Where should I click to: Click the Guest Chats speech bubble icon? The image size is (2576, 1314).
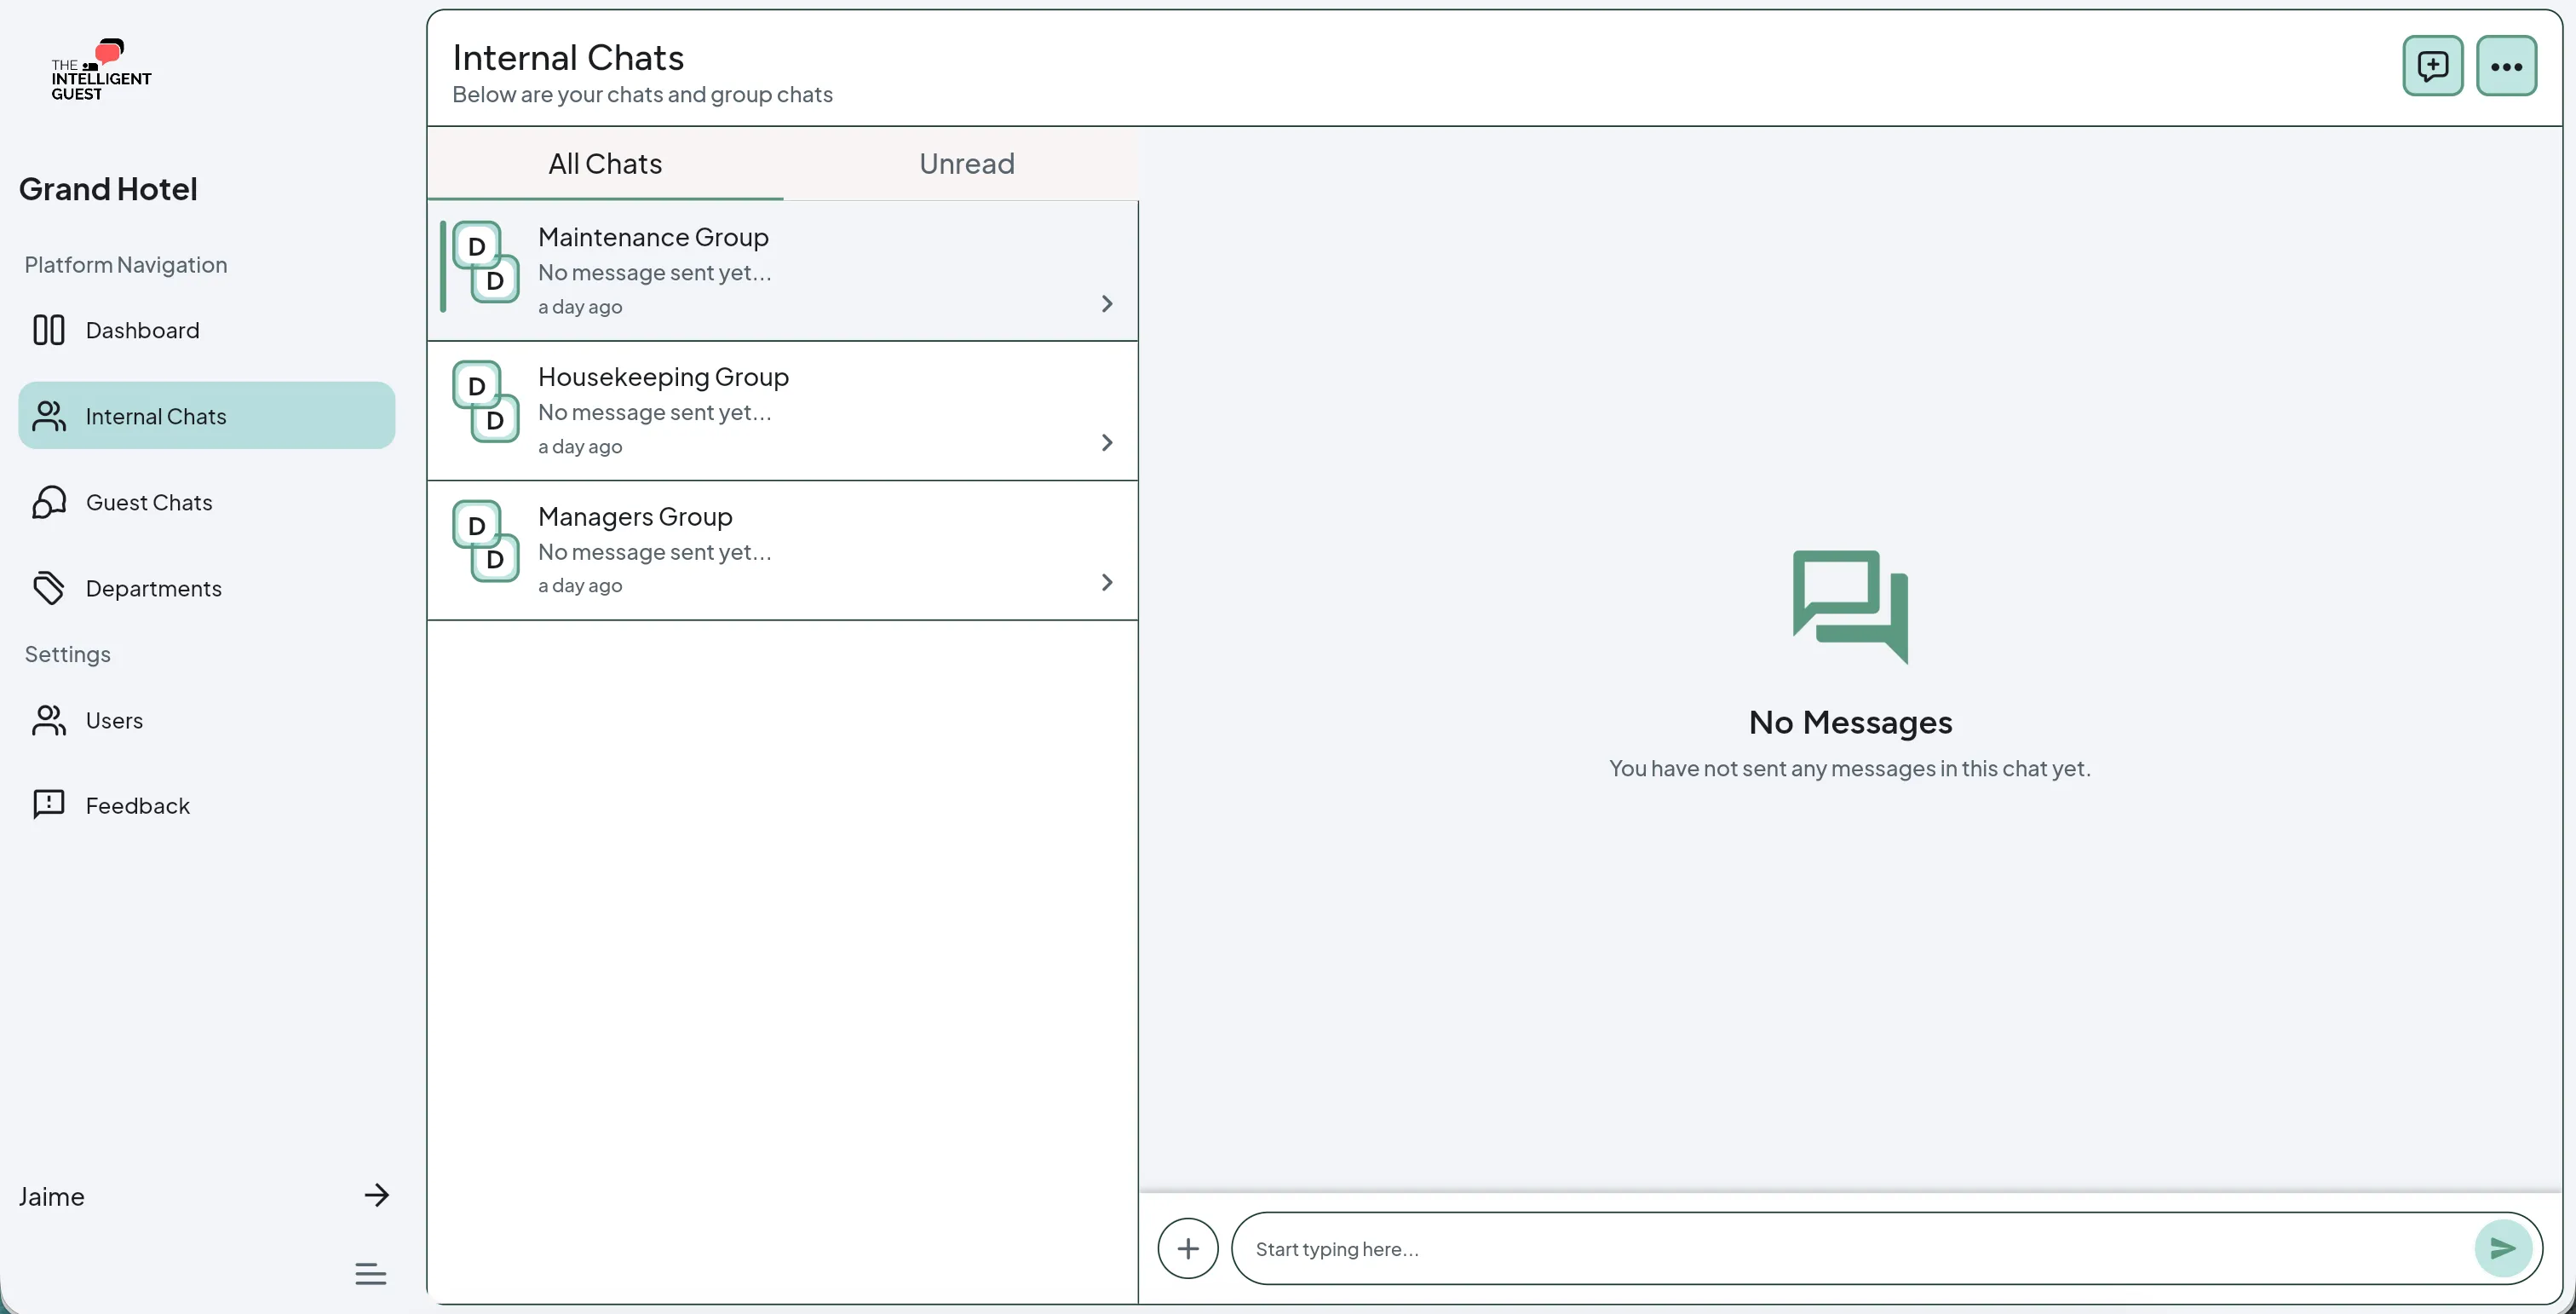pos(48,502)
